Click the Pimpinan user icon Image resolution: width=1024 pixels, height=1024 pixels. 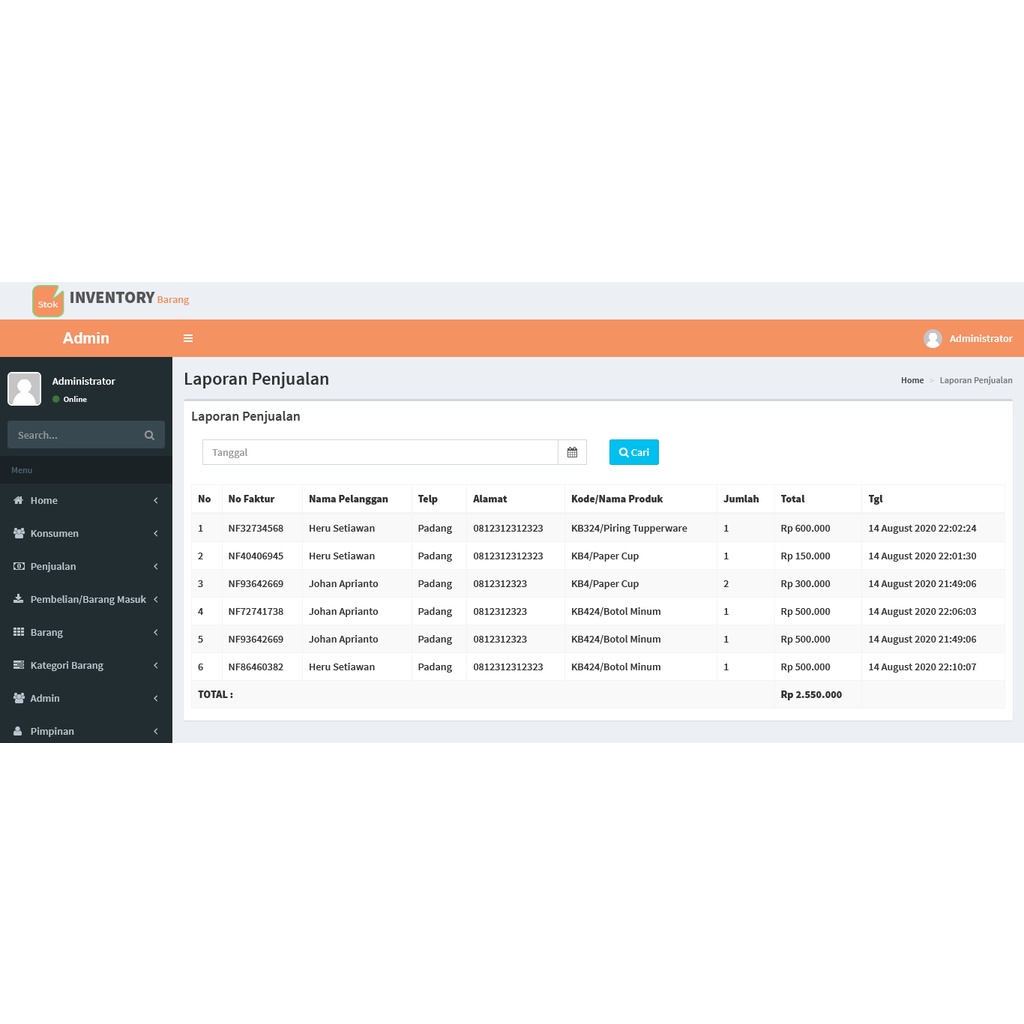[18, 731]
